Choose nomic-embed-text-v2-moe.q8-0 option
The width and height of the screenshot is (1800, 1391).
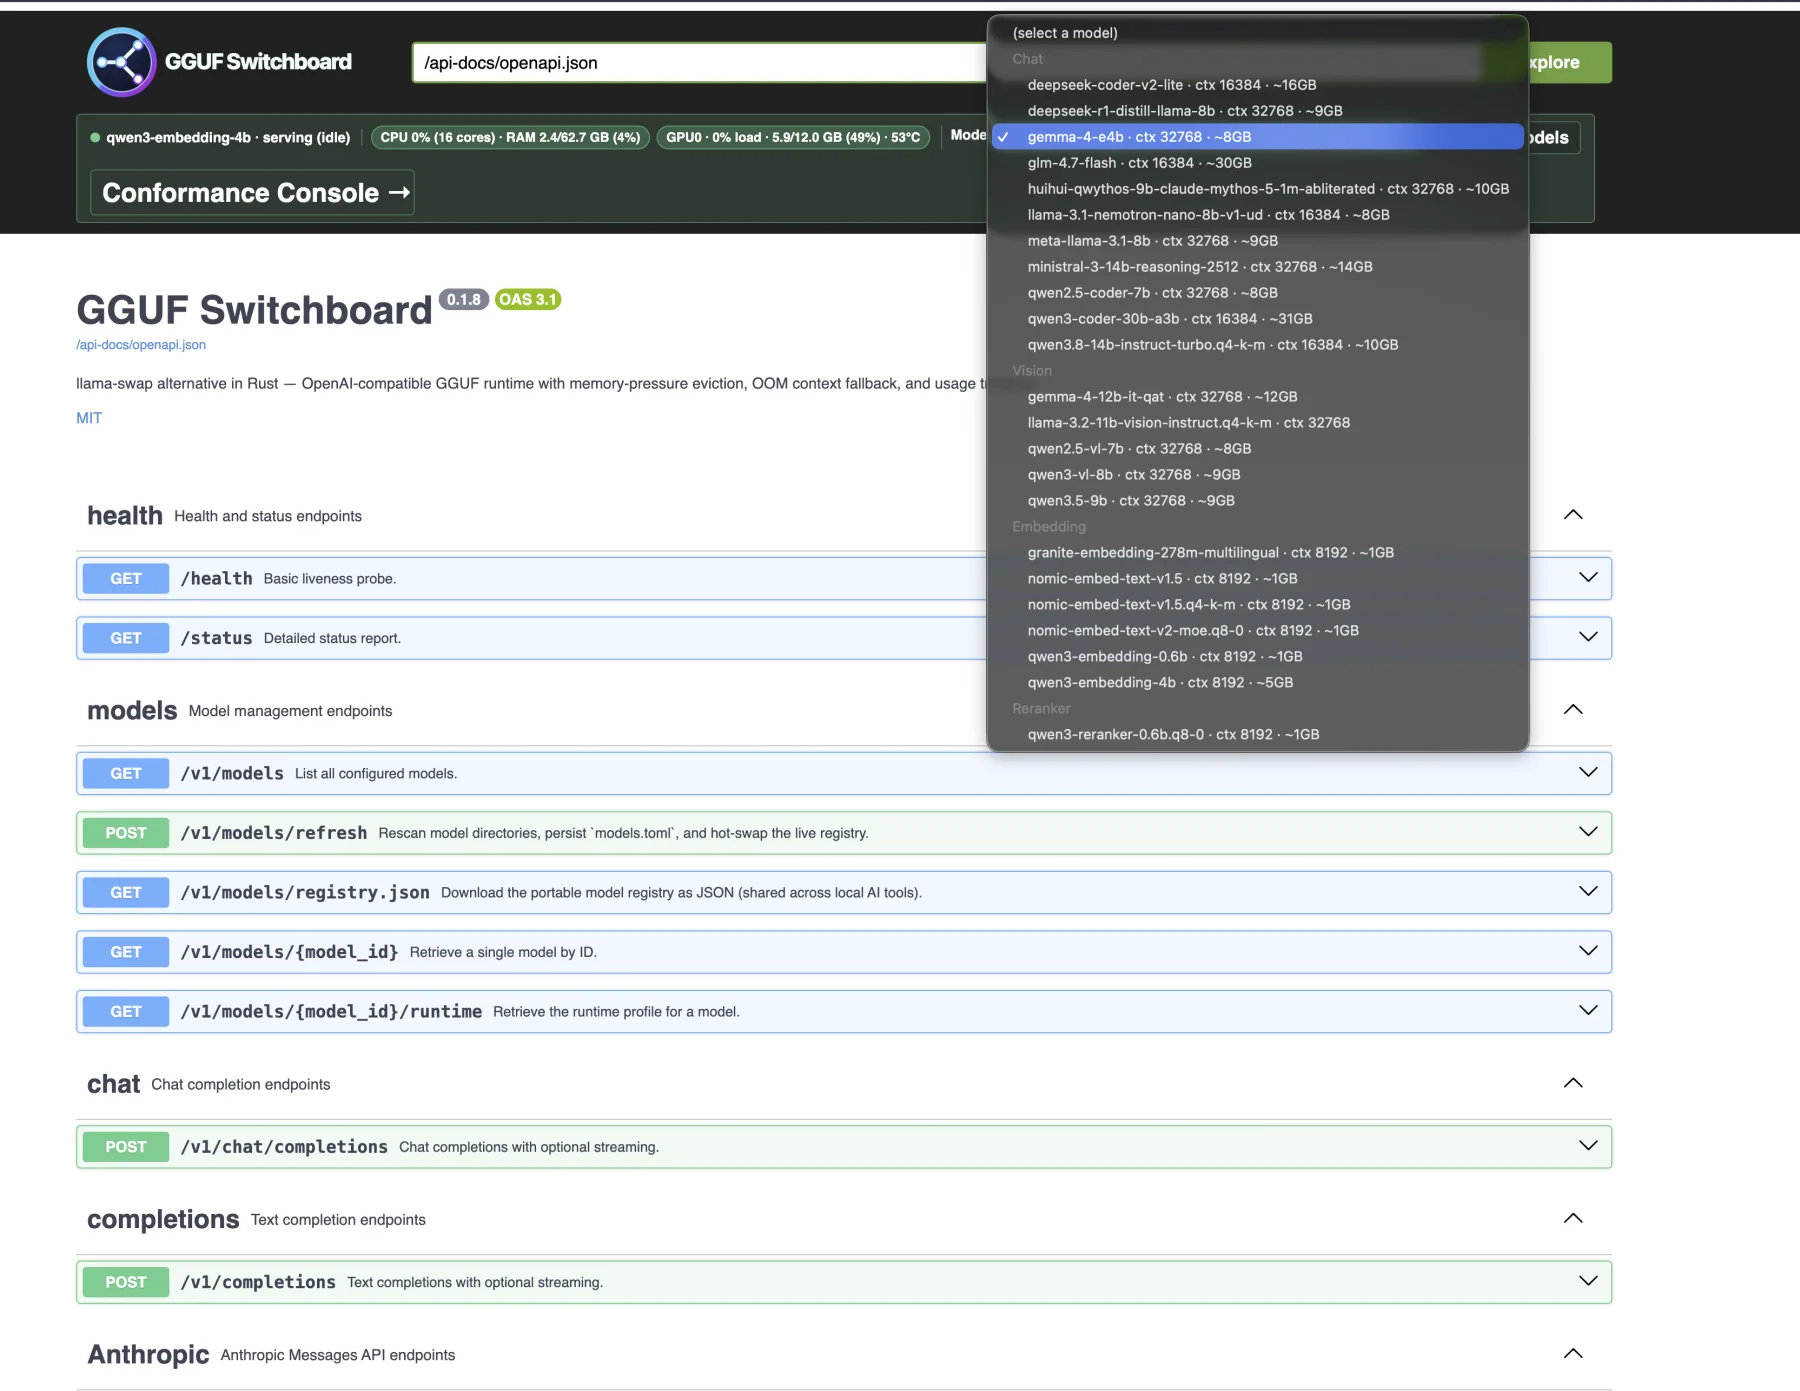[x=1257, y=631]
